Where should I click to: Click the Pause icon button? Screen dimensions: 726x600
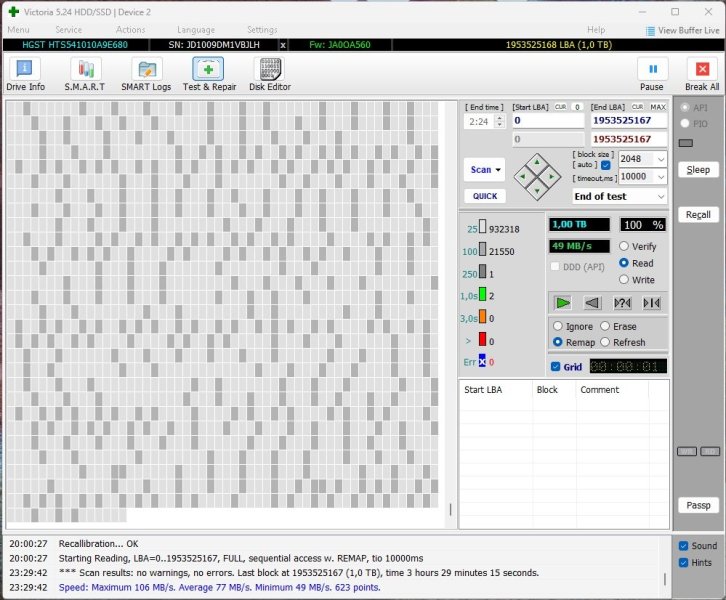coord(652,74)
